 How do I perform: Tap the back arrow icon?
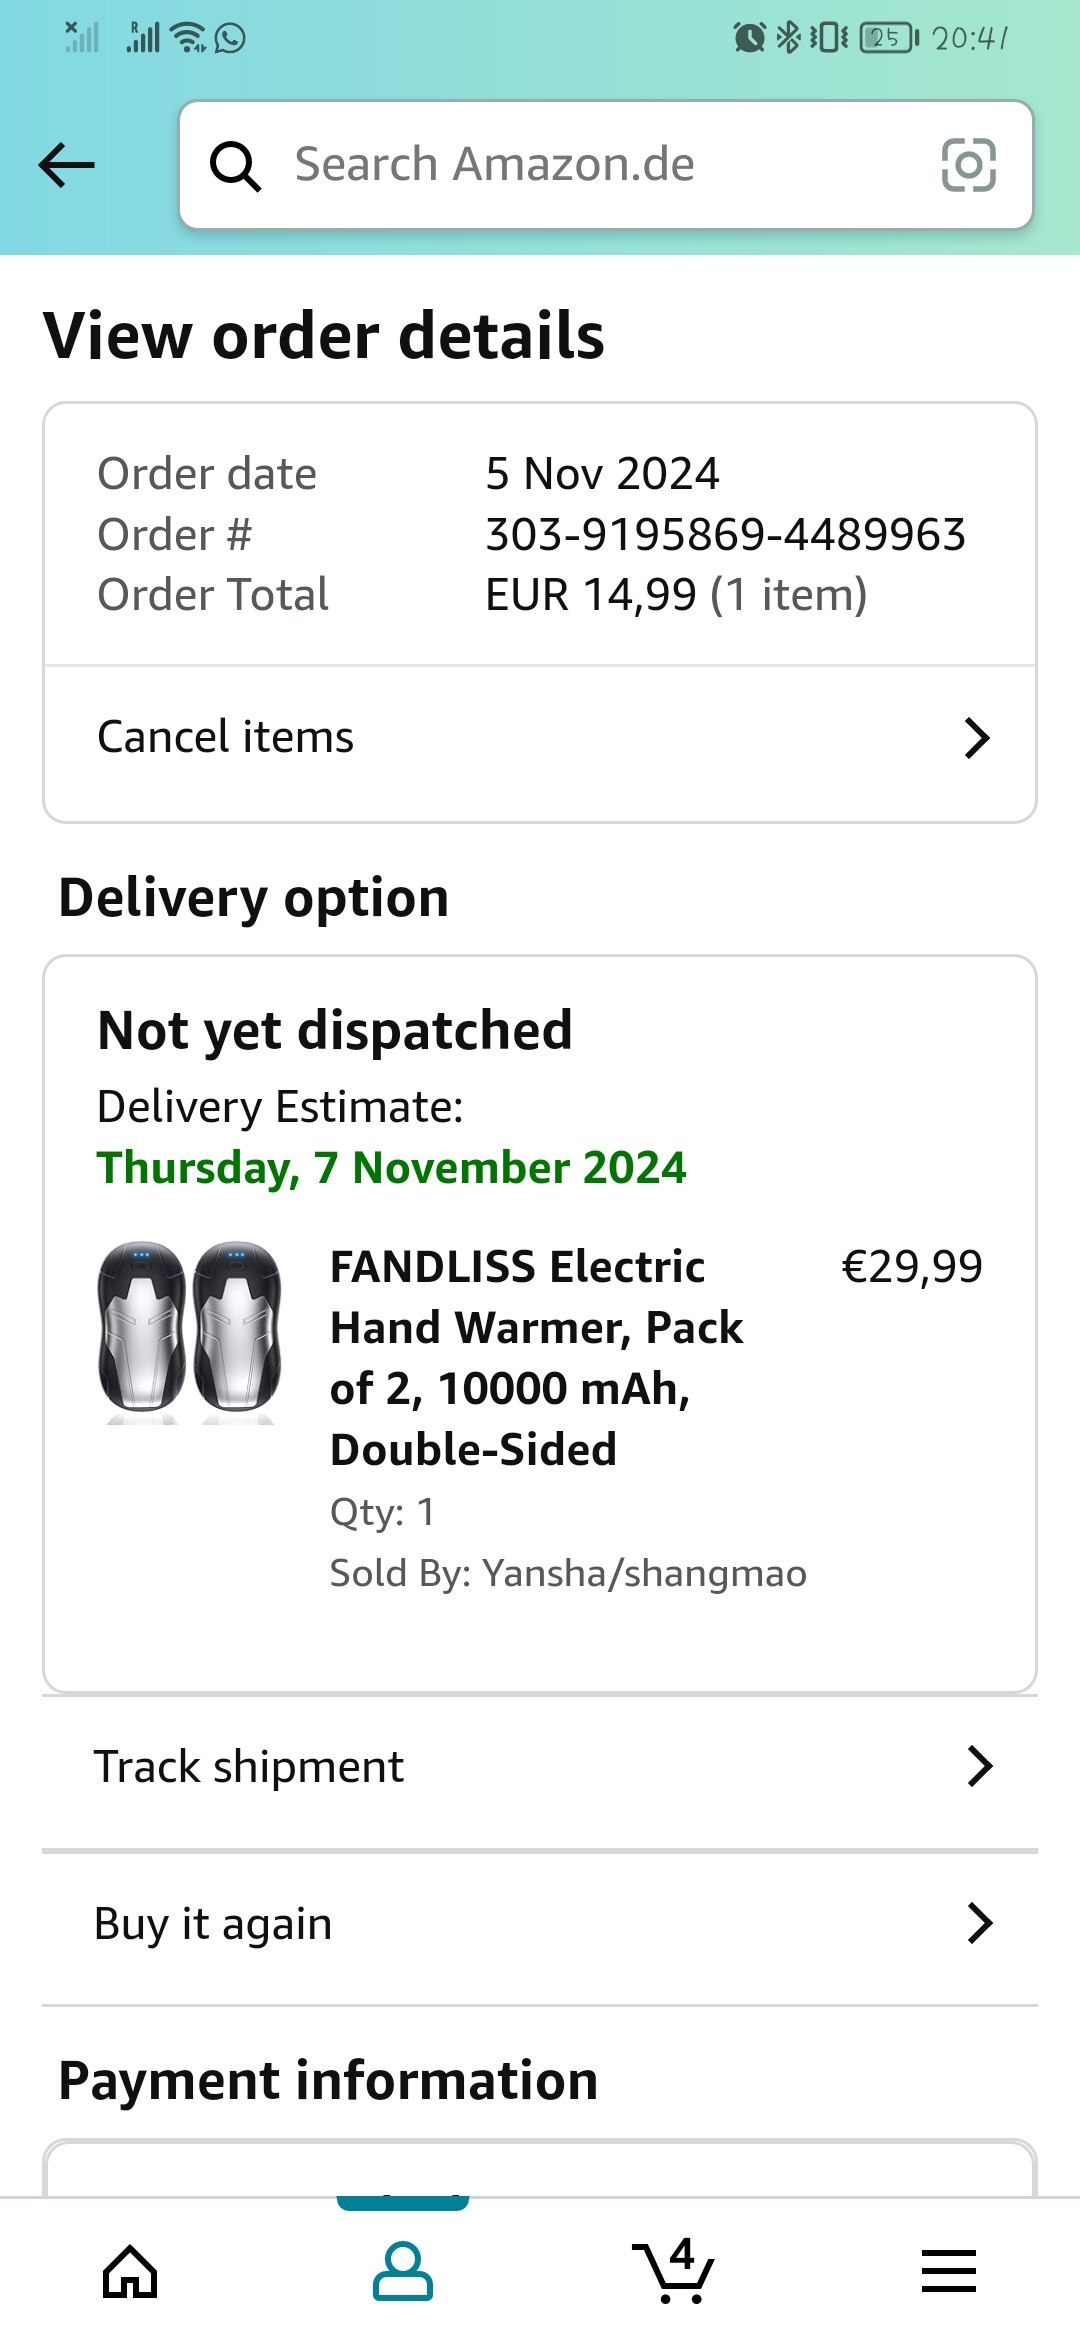pyautogui.click(x=67, y=165)
